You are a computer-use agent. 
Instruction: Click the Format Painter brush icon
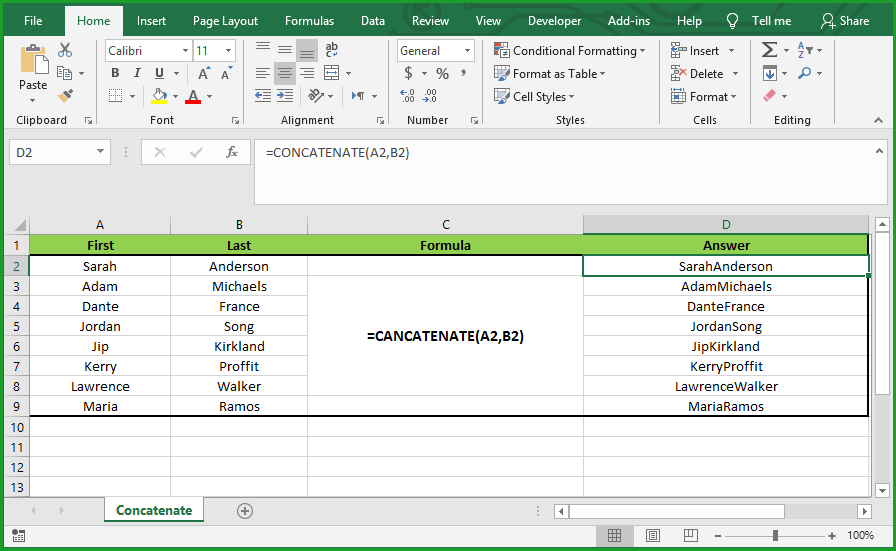(x=65, y=96)
